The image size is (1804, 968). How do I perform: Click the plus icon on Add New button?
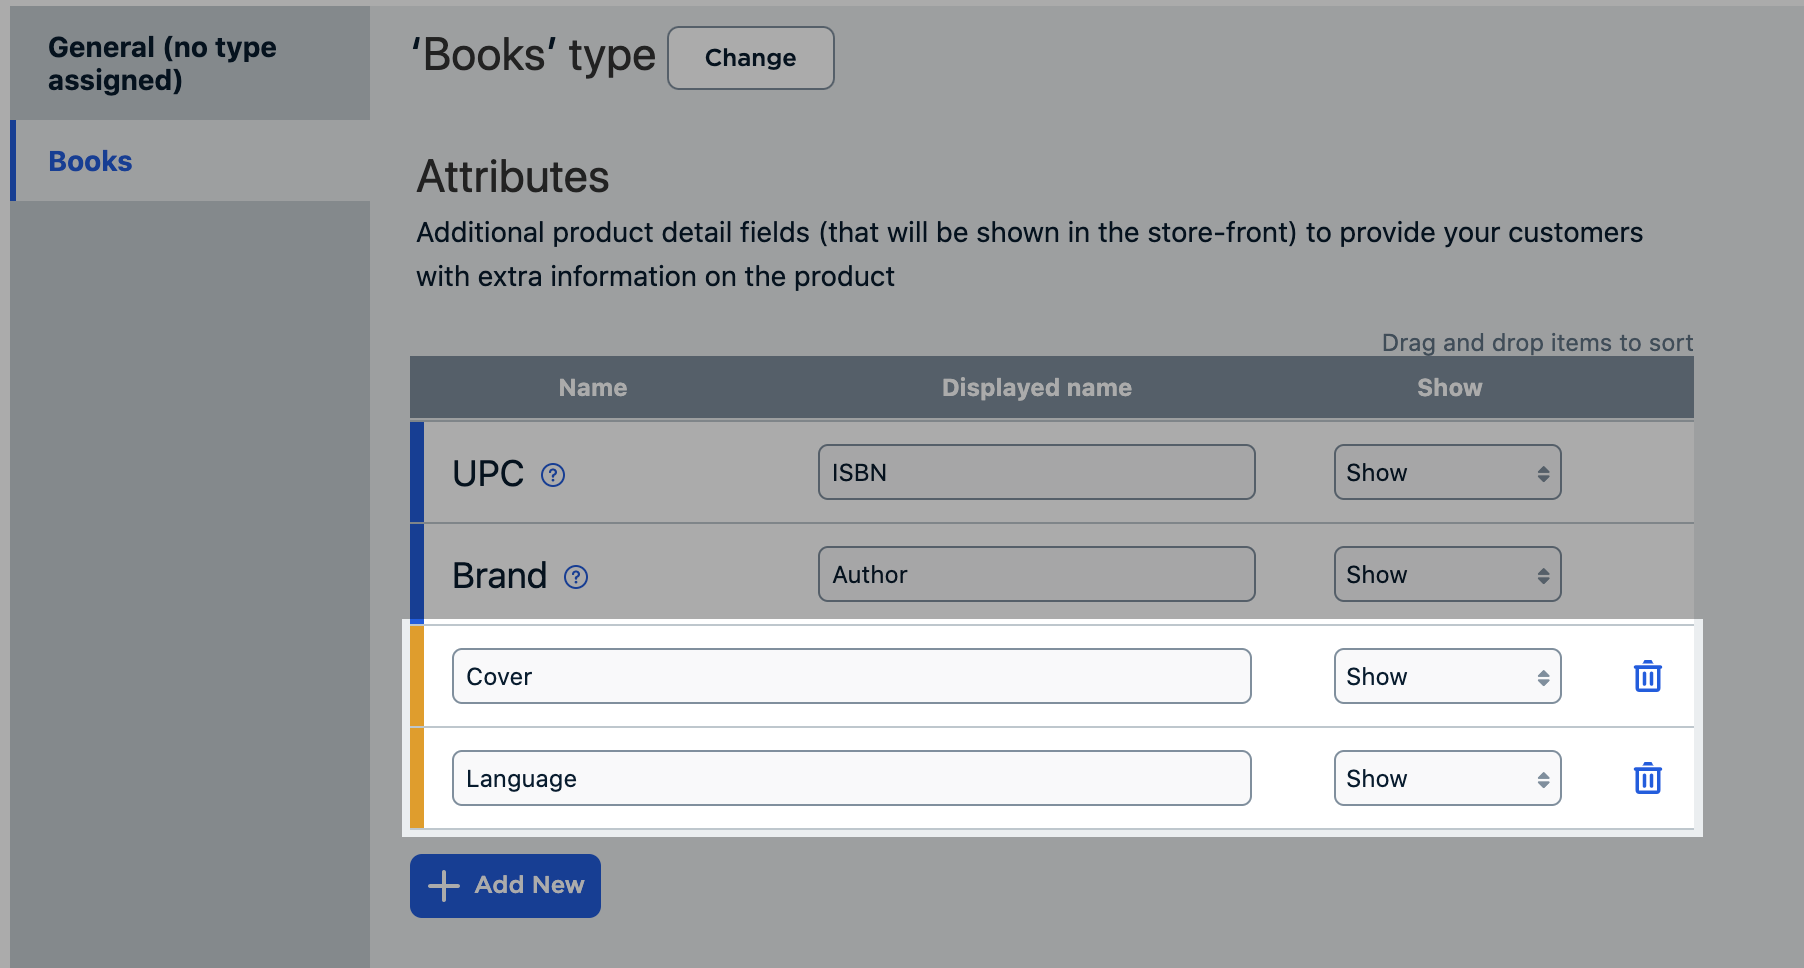[444, 886]
